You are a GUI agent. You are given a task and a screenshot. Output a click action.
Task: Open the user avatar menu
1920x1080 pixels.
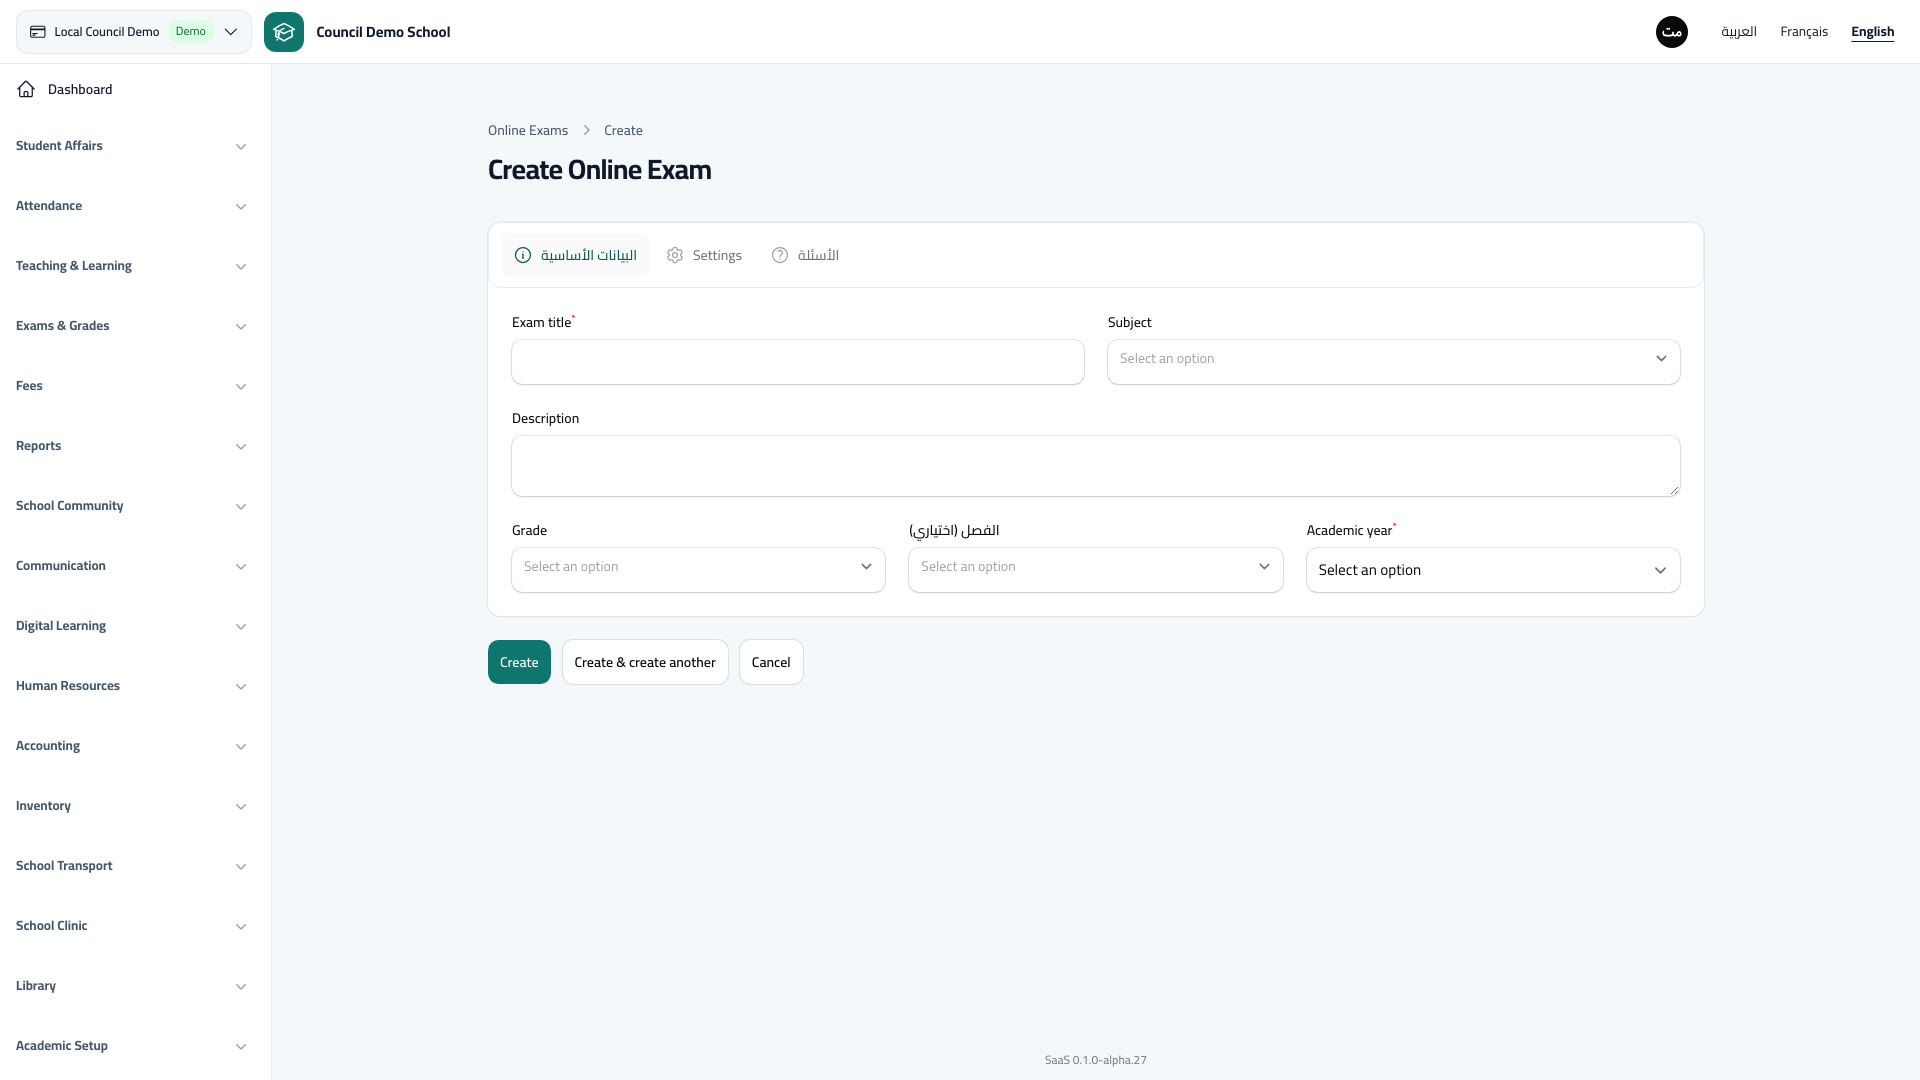click(1672, 32)
